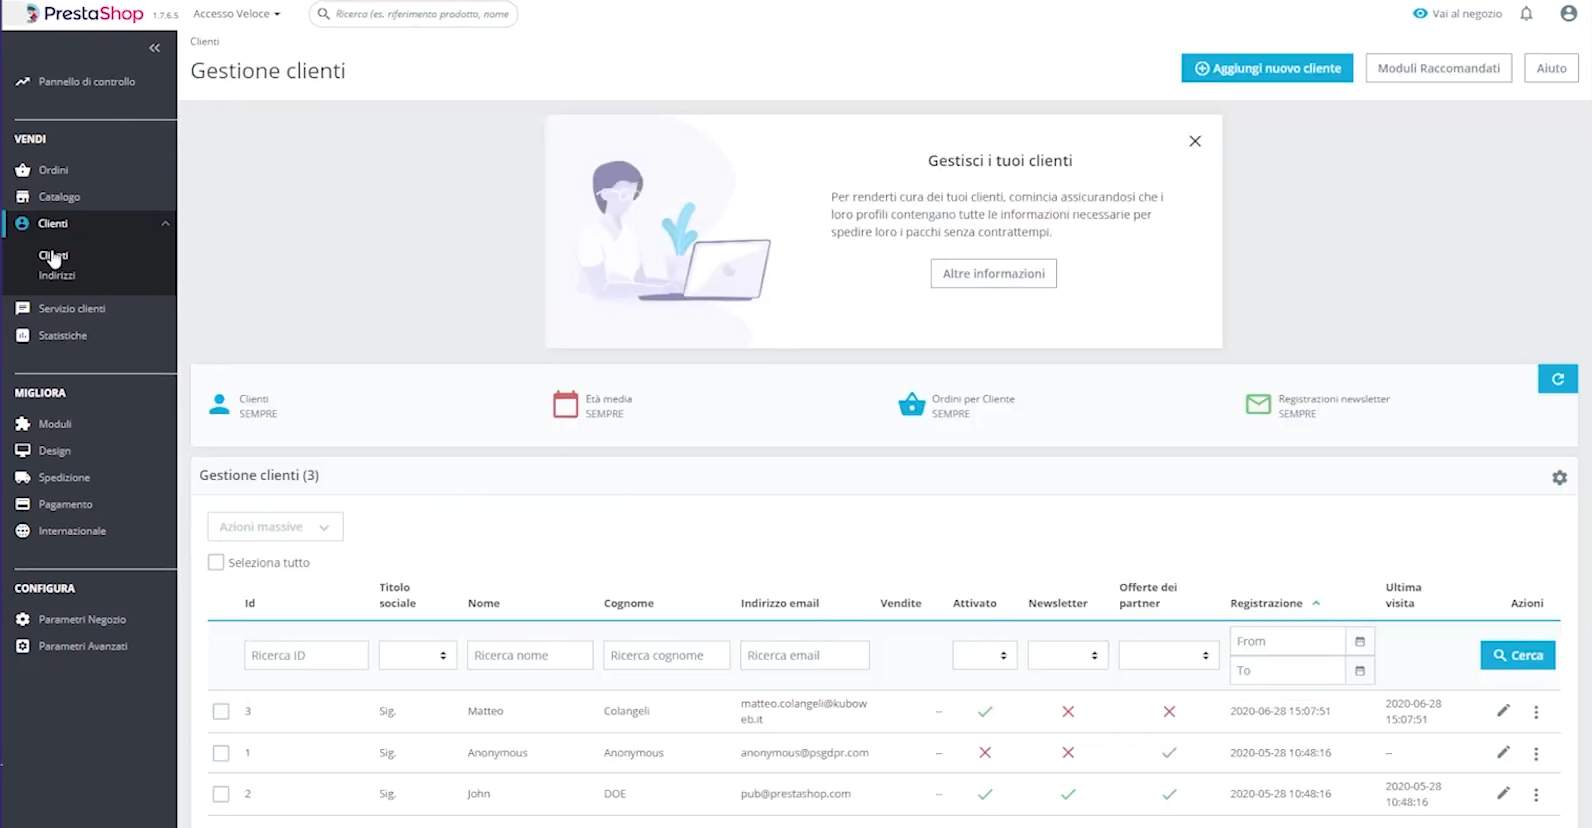Open the more-actions menu for customer John DOE
This screenshot has height=828, width=1592.
tap(1536, 795)
